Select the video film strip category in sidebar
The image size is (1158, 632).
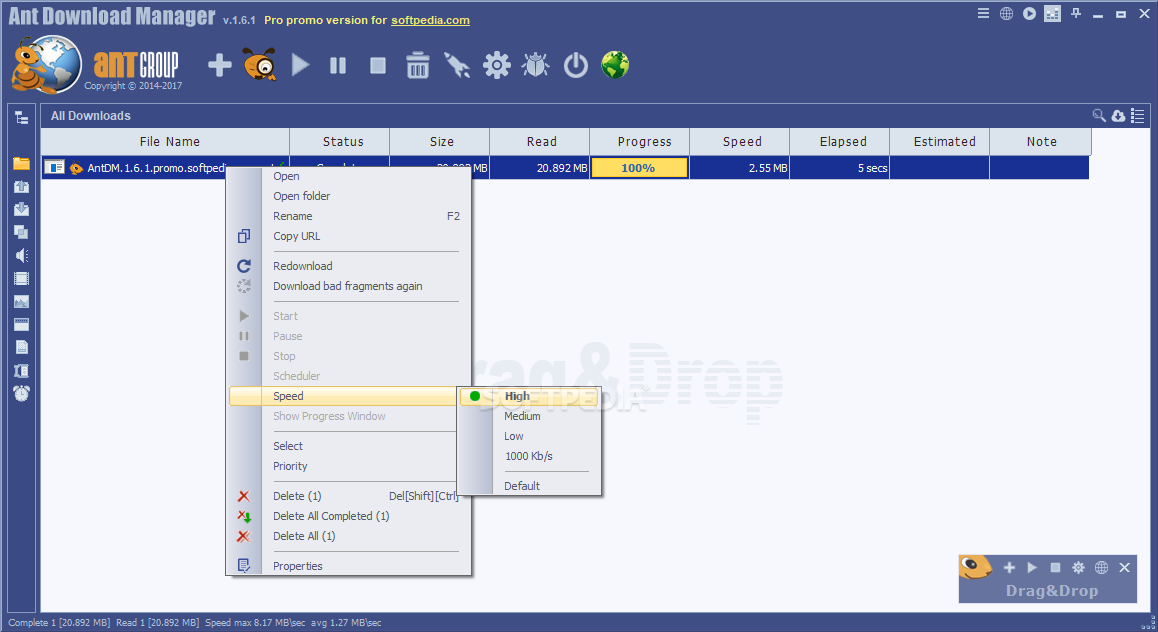pos(21,278)
